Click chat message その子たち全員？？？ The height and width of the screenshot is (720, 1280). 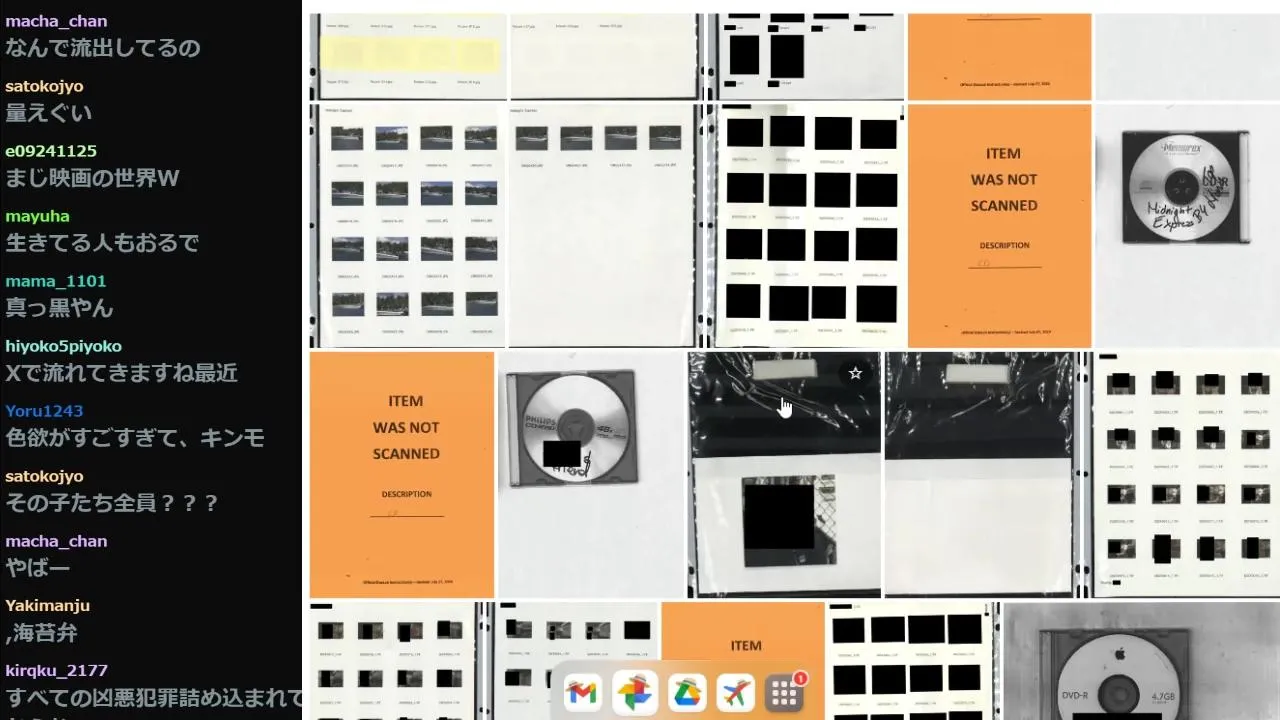point(113,503)
